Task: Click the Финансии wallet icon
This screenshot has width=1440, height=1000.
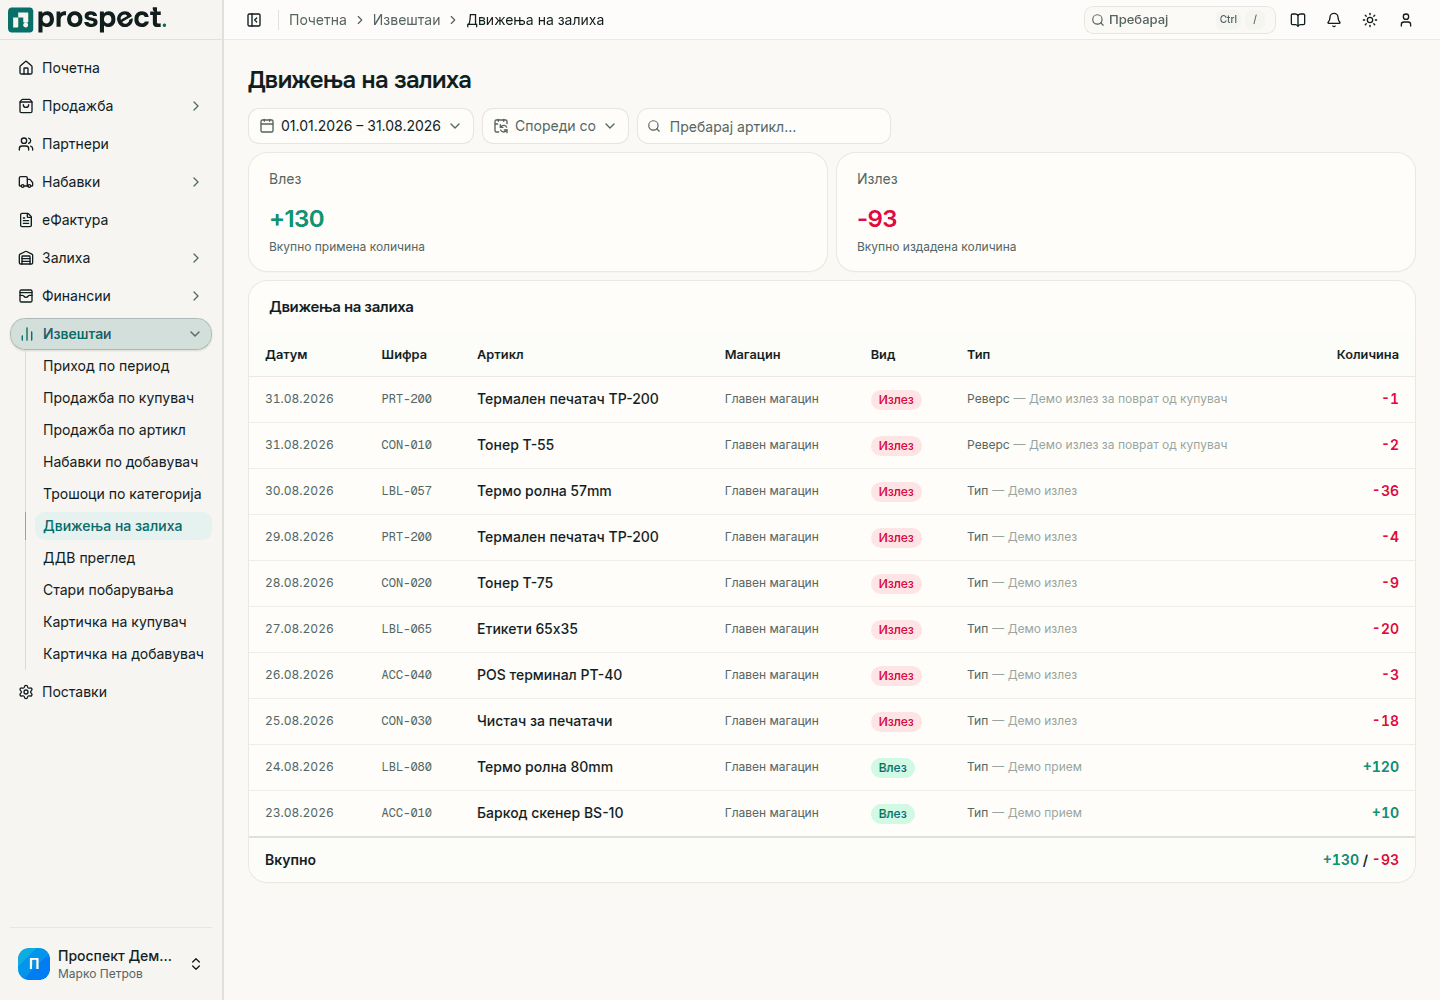Action: pos(26,296)
